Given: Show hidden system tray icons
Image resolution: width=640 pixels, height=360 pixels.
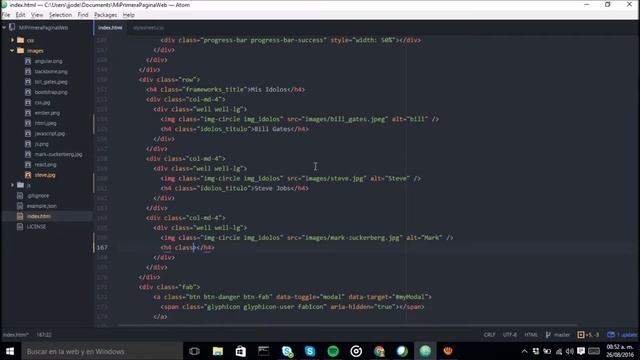Looking at the screenshot, I should 524,351.
